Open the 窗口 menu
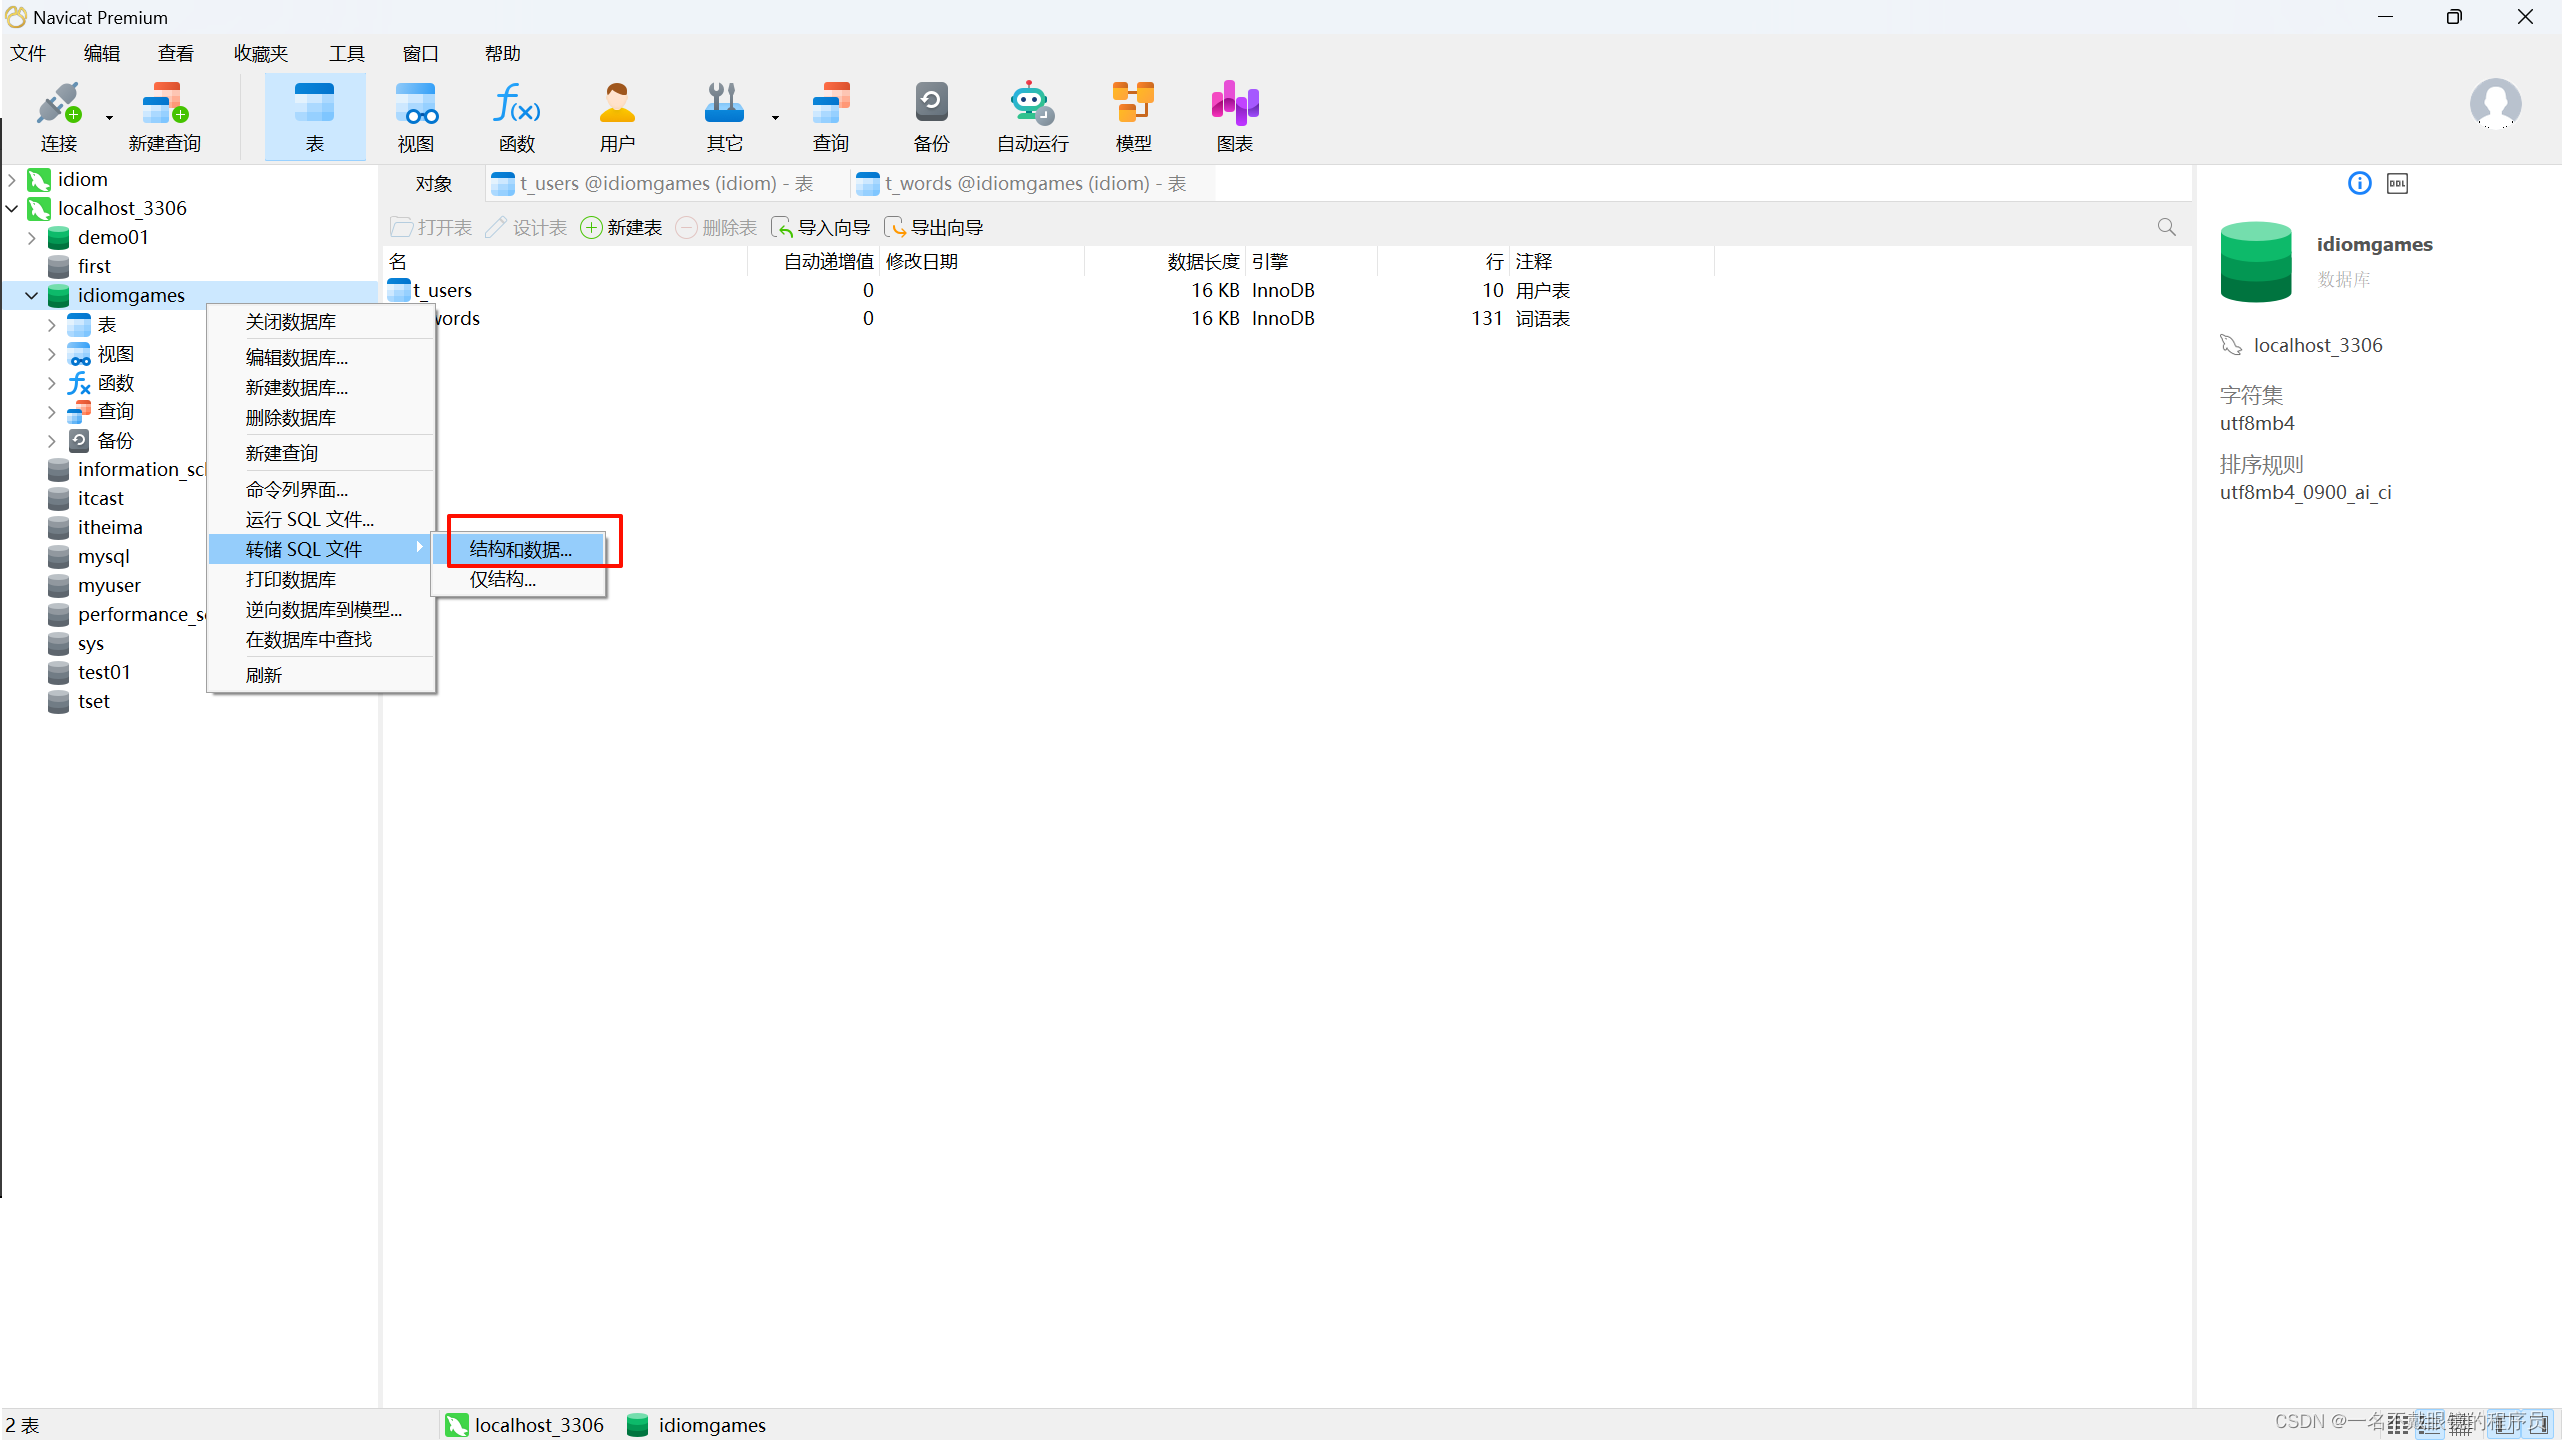This screenshot has height=1440, width=2562. click(x=421, y=53)
